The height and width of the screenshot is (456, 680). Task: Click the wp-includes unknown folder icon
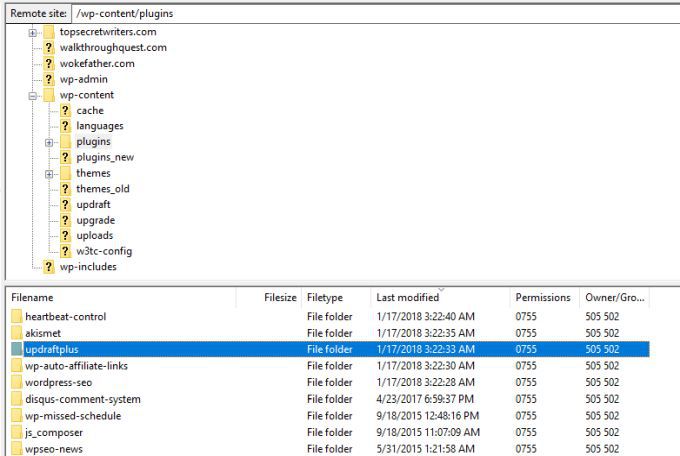pos(49,267)
